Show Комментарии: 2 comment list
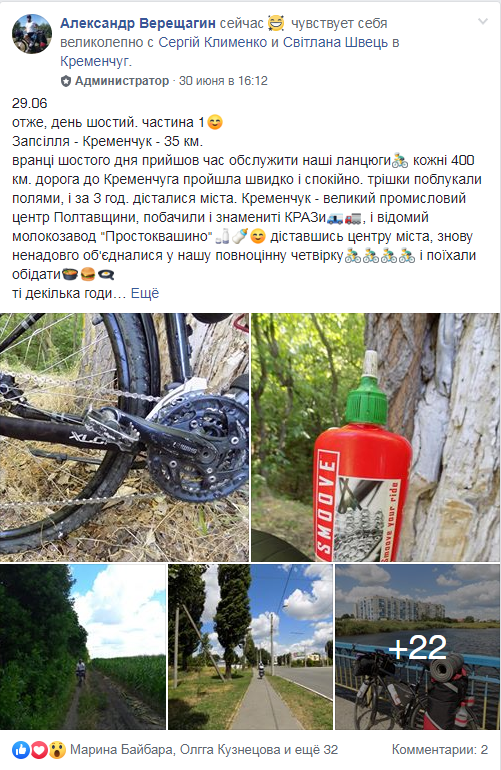Screen dimensions: 501x770 (x=440, y=749)
